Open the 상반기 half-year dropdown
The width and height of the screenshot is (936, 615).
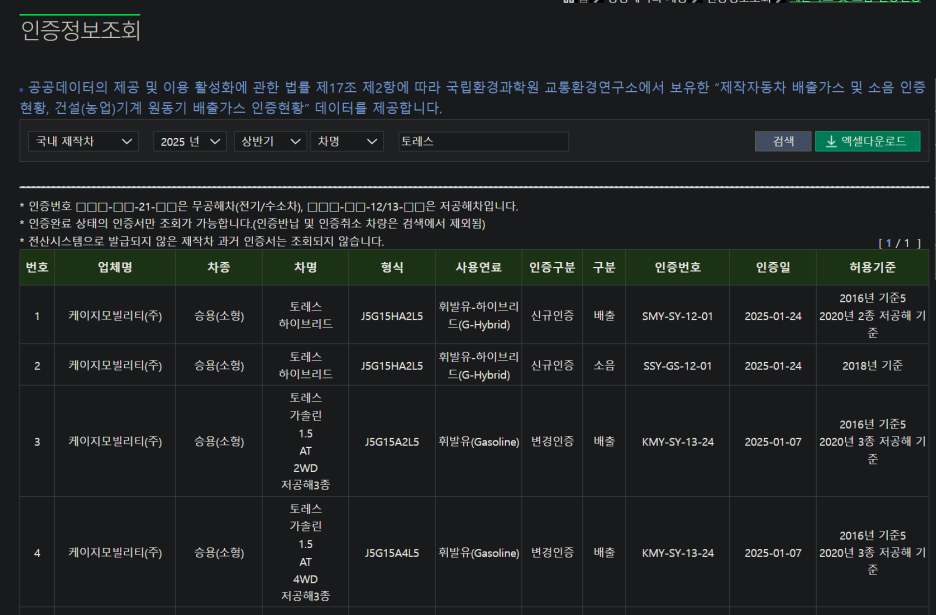point(270,142)
